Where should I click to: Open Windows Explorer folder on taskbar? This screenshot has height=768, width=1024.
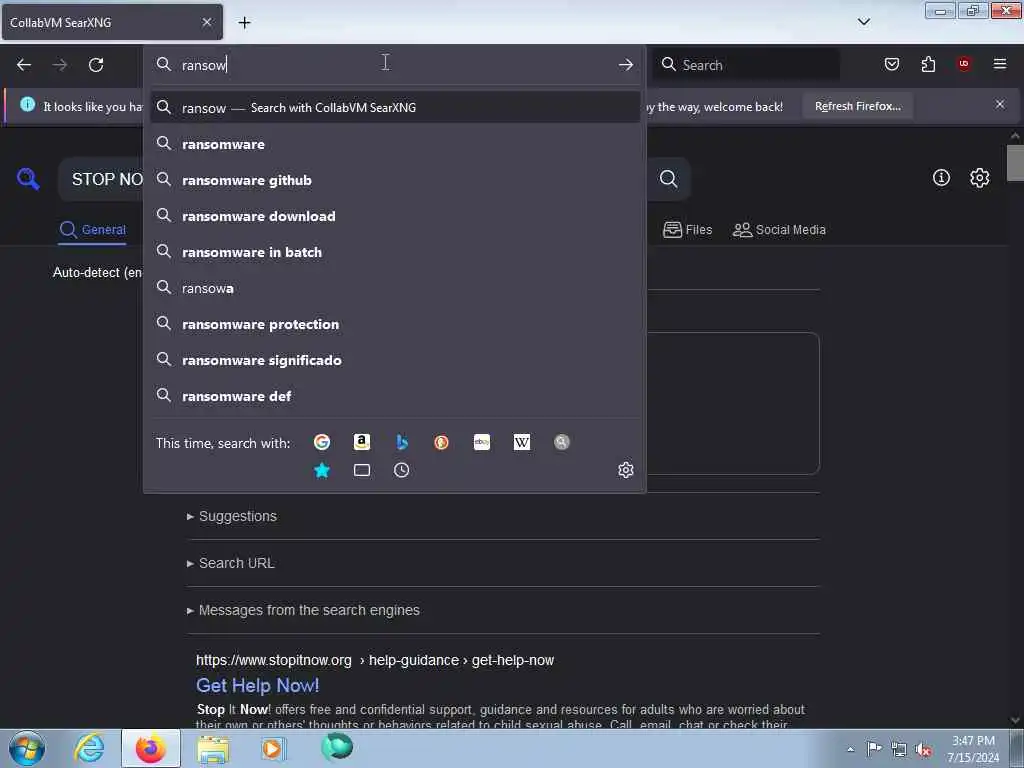(x=213, y=748)
